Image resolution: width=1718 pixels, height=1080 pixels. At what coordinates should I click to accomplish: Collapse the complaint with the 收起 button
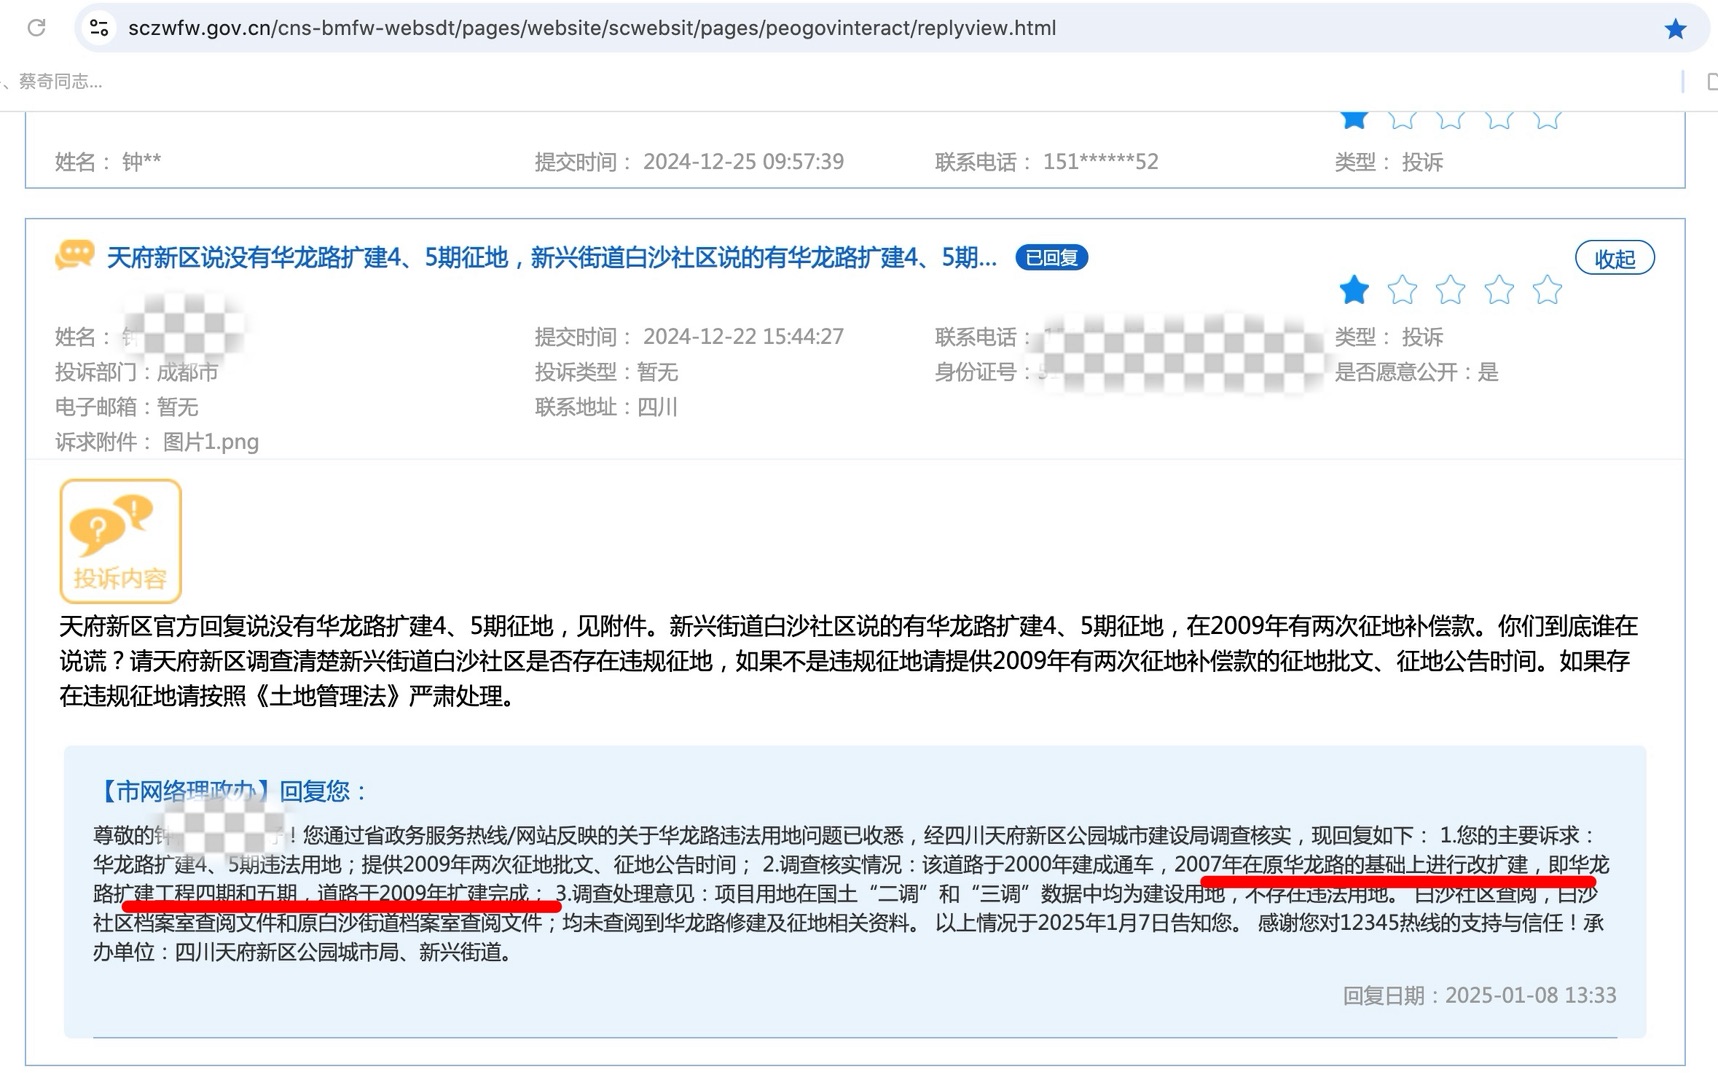coord(1615,258)
